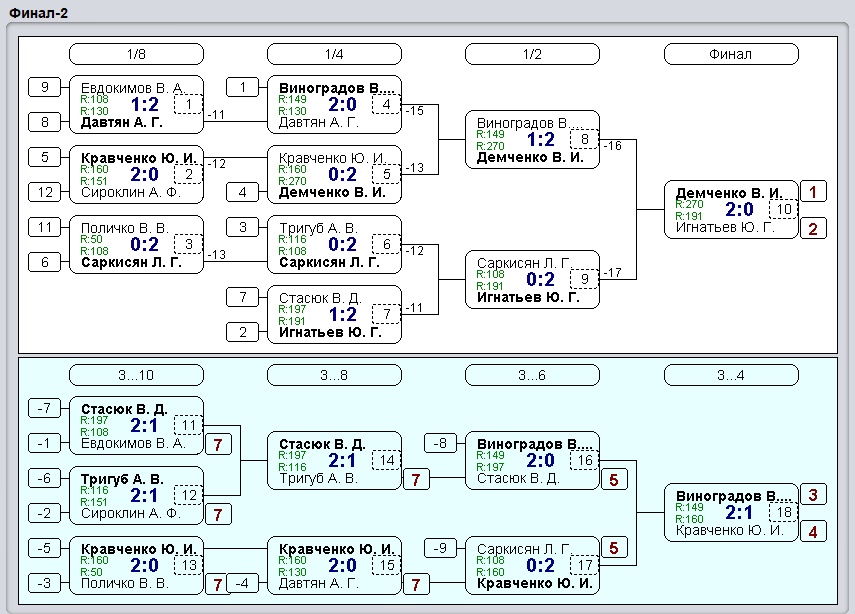855x614 pixels.
Task: Click loser slot -7 beside Стасюк
Action: (x=44, y=408)
